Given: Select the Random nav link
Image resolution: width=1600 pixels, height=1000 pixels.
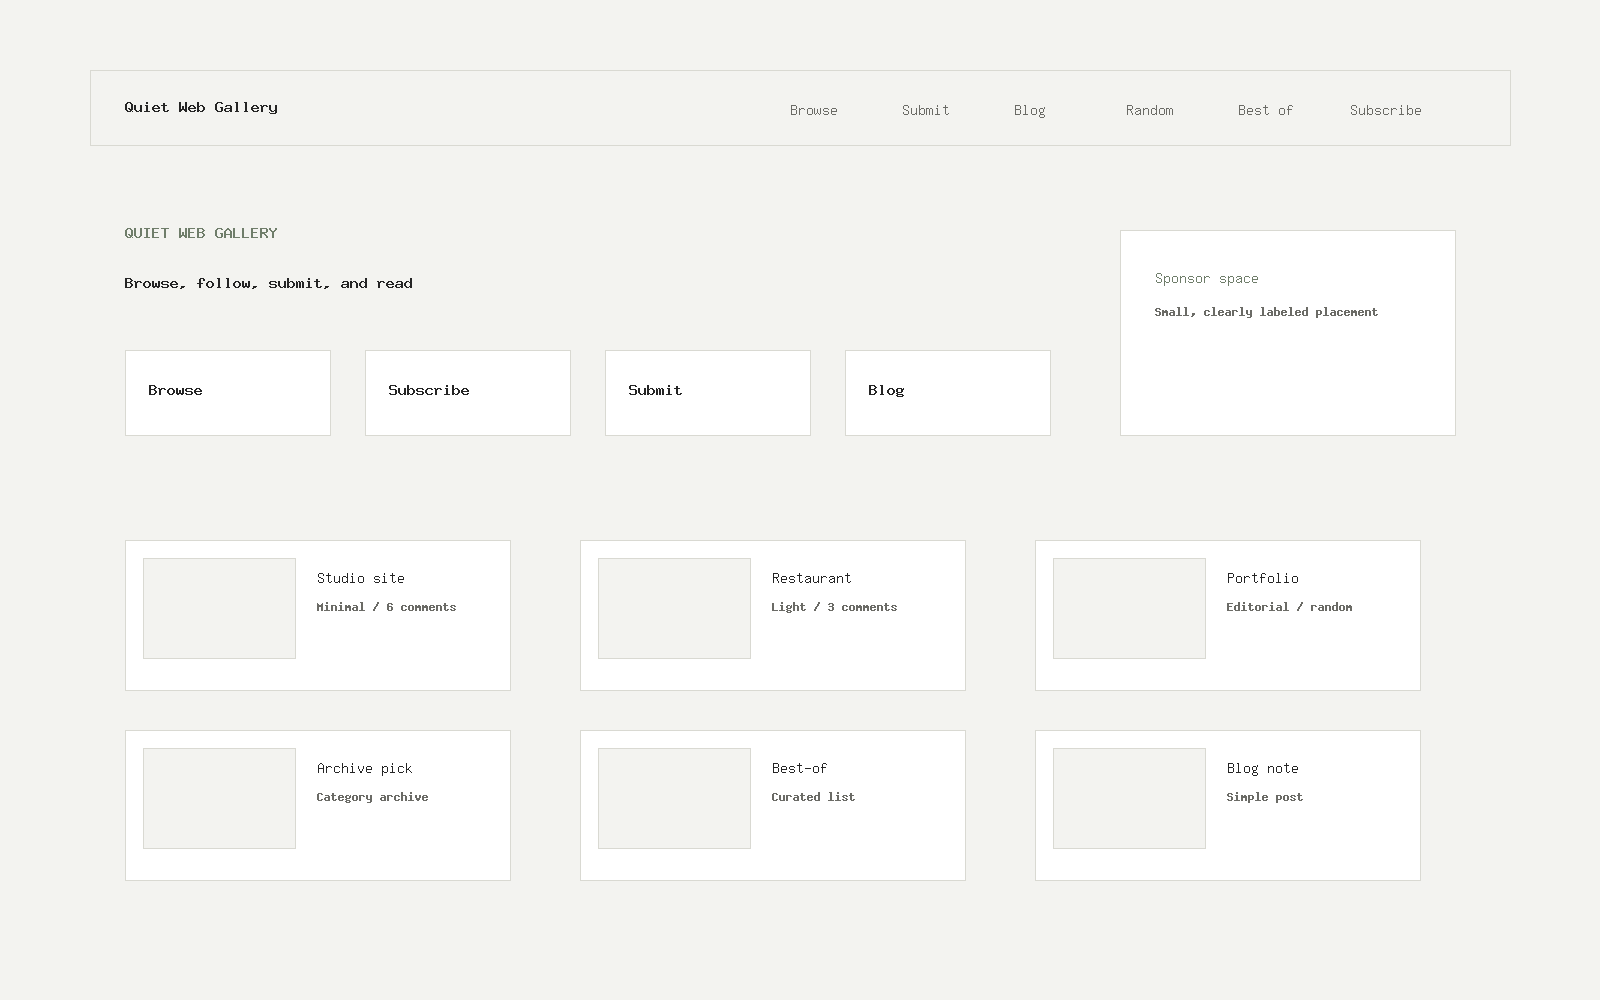Looking at the screenshot, I should click(1150, 110).
